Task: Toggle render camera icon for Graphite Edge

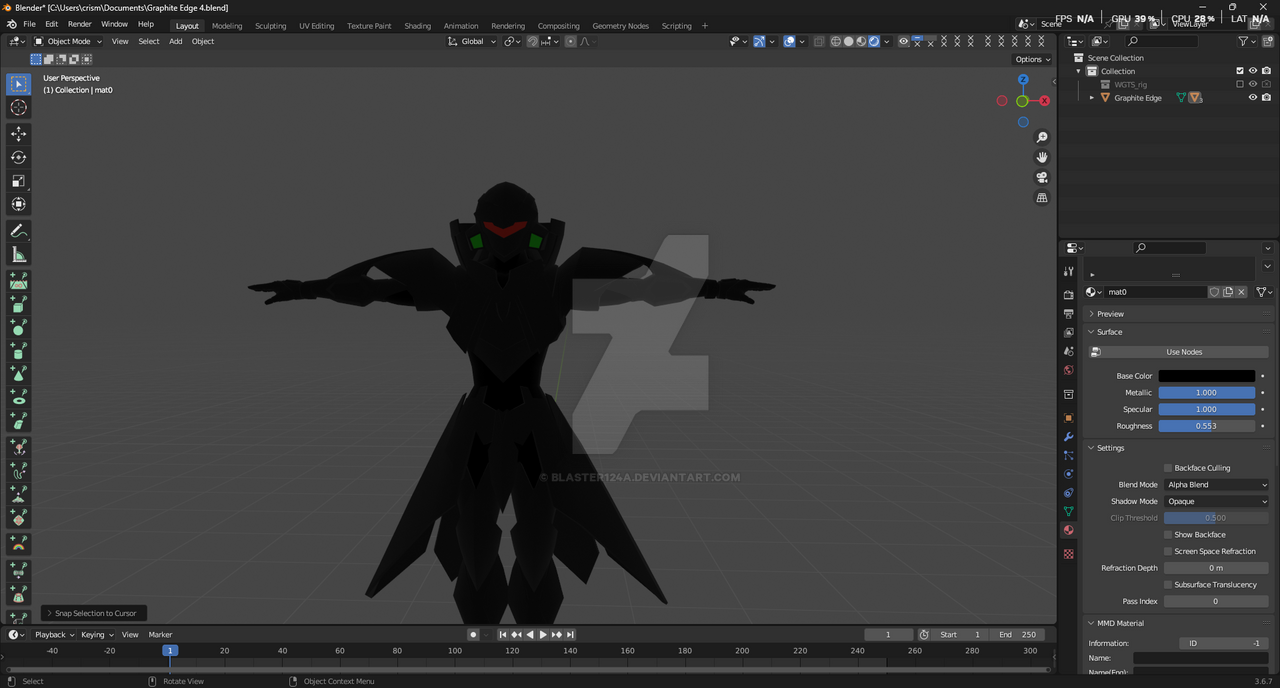Action: [x=1266, y=98]
